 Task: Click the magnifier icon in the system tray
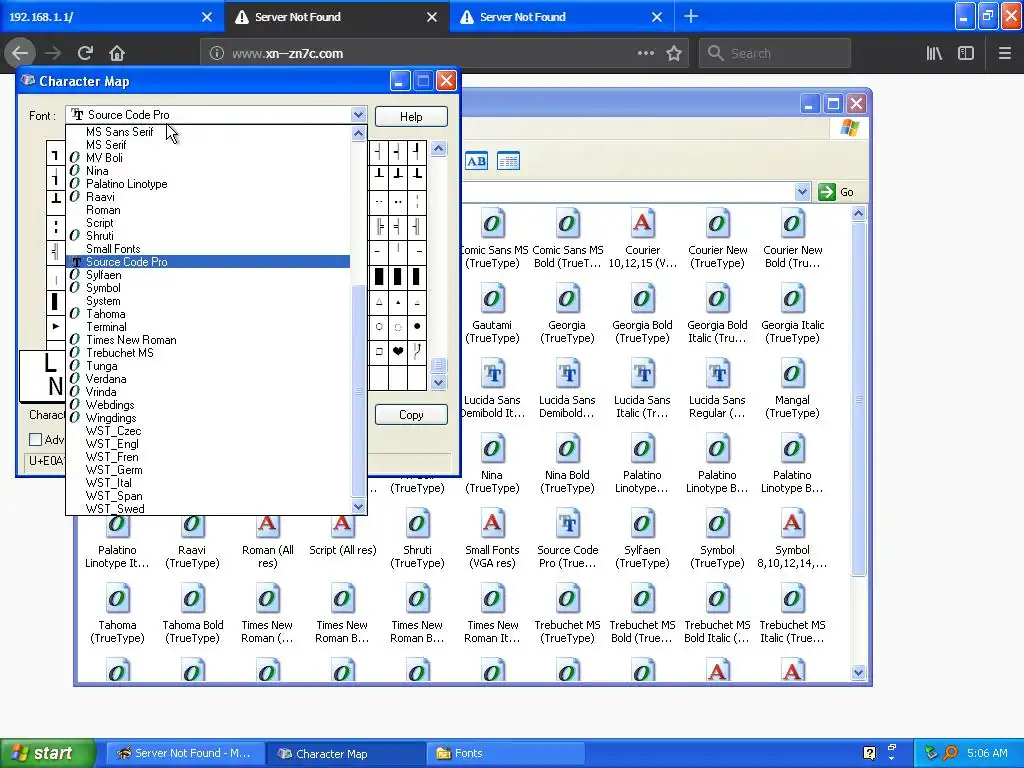click(951, 753)
